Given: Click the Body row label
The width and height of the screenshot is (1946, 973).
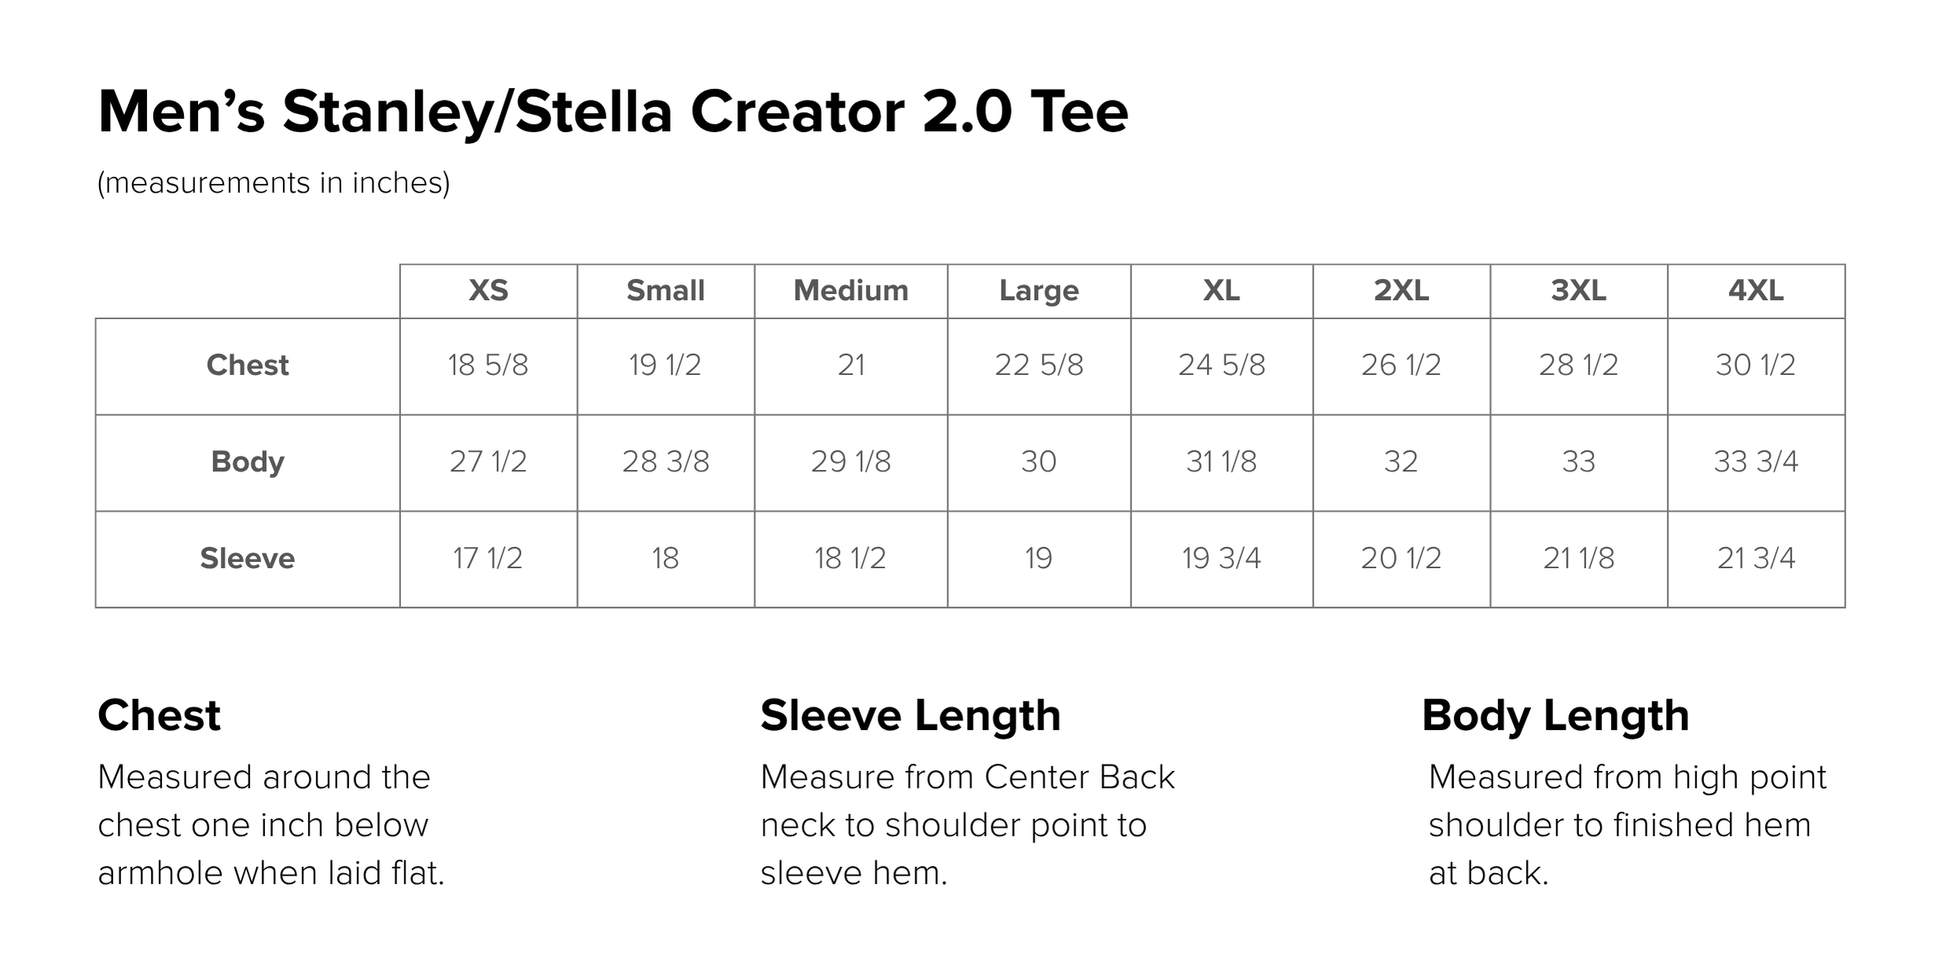Looking at the screenshot, I should (x=247, y=462).
